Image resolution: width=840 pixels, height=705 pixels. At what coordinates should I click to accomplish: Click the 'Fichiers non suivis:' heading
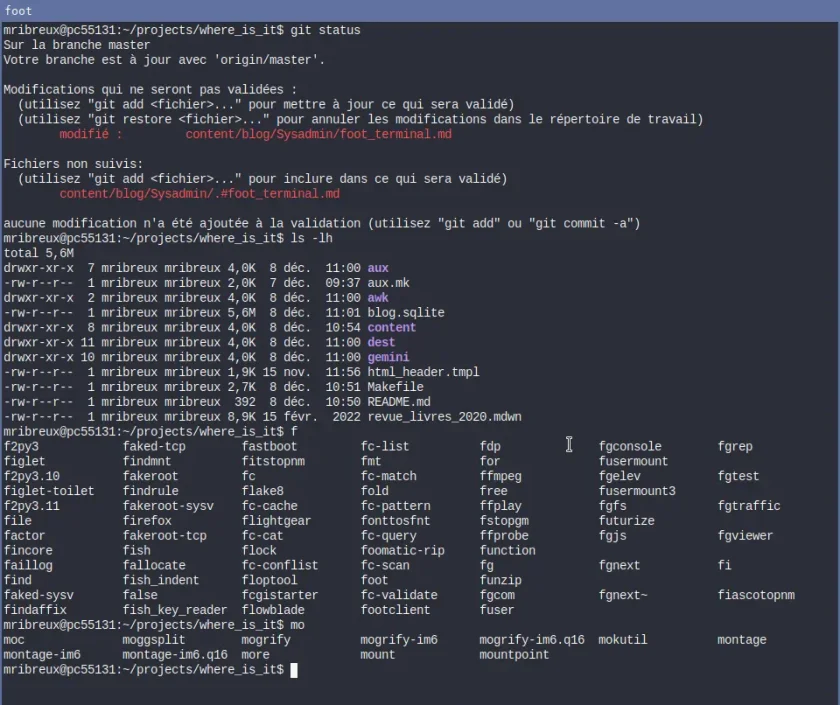[x=73, y=164]
